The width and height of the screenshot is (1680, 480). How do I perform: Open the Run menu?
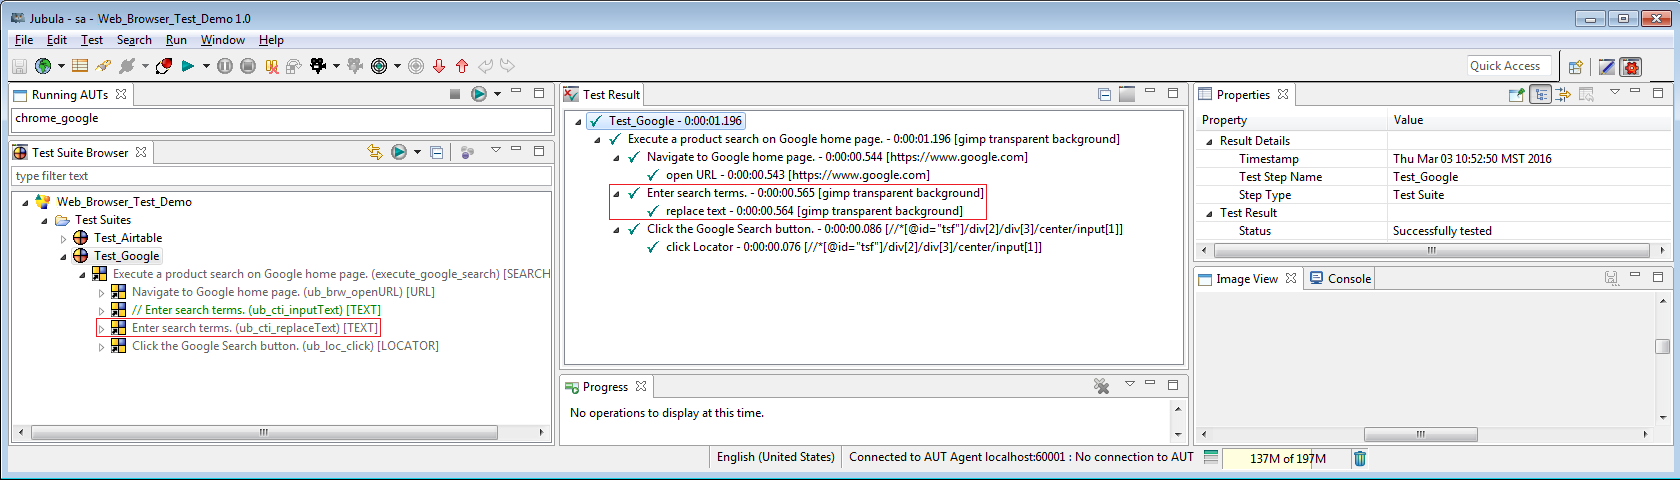176,40
